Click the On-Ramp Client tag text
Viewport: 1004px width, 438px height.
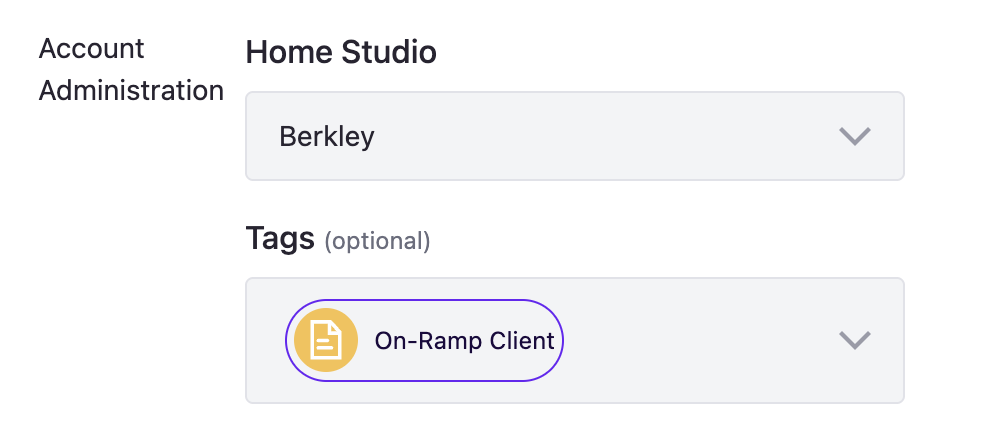pos(464,341)
